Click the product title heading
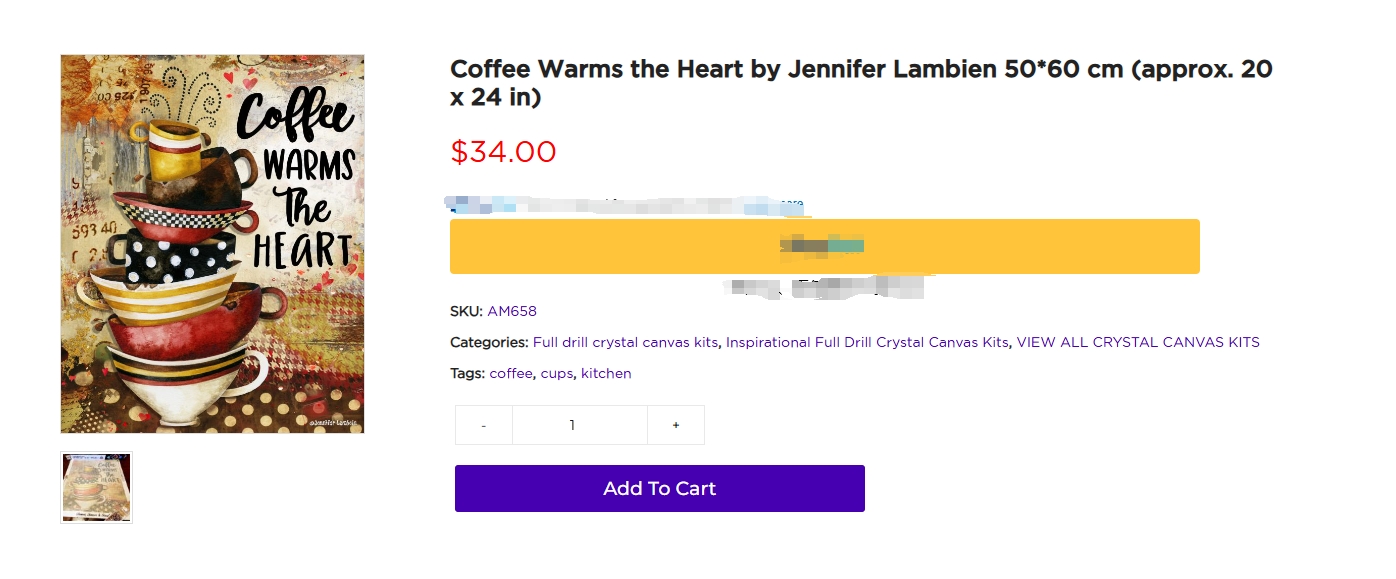Viewport: 1396px width, 579px height. click(x=861, y=83)
